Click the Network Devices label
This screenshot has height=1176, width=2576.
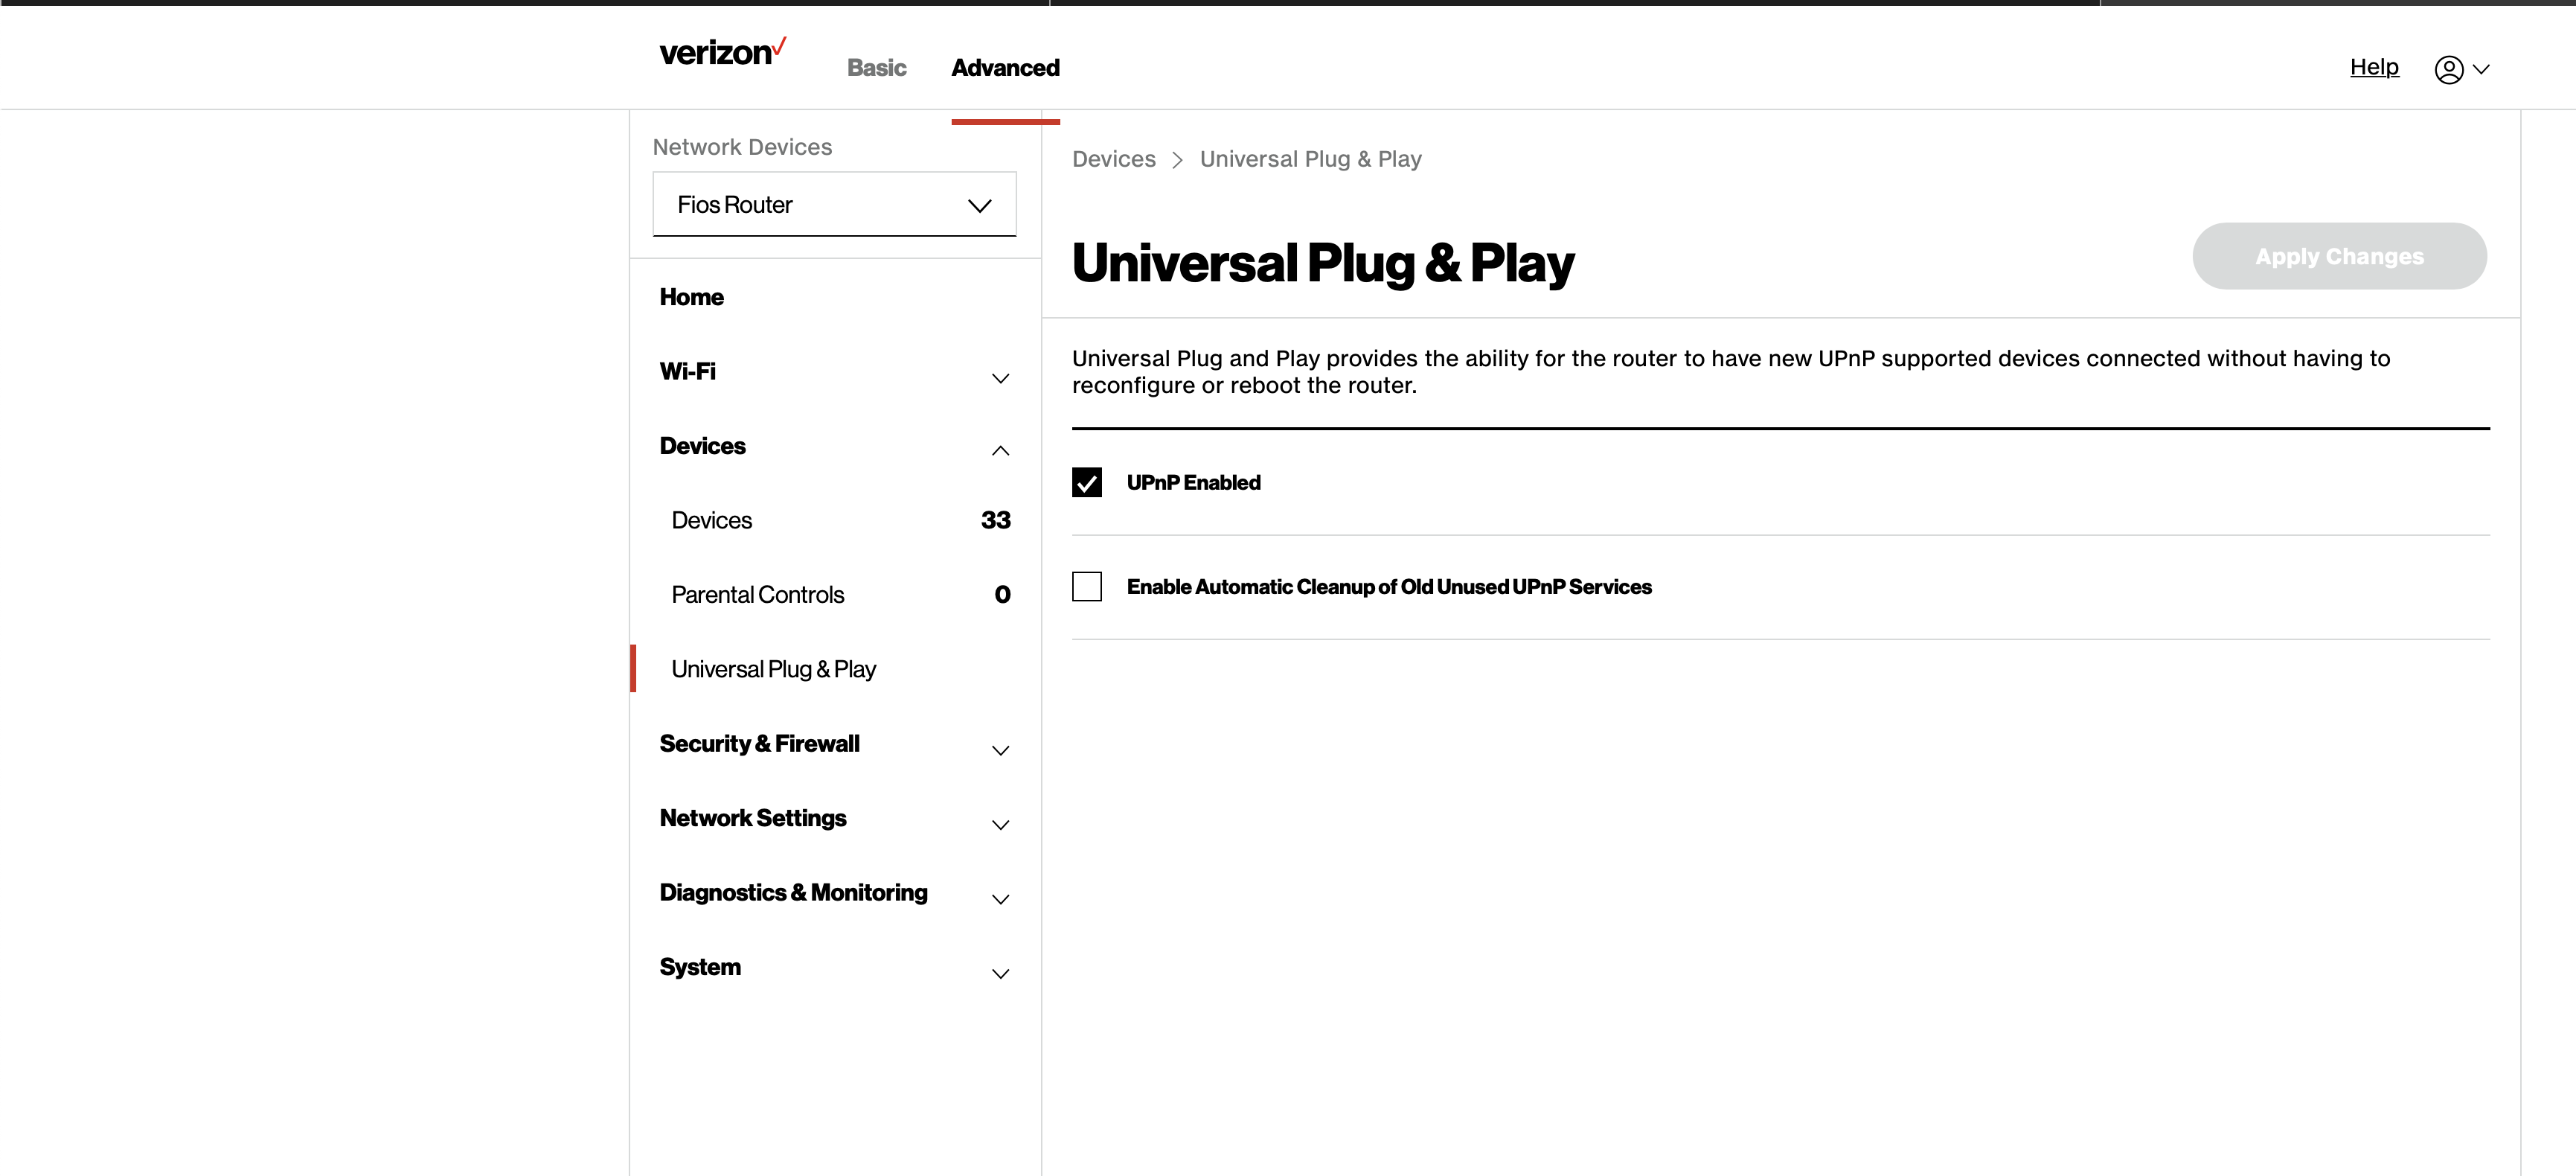click(742, 147)
